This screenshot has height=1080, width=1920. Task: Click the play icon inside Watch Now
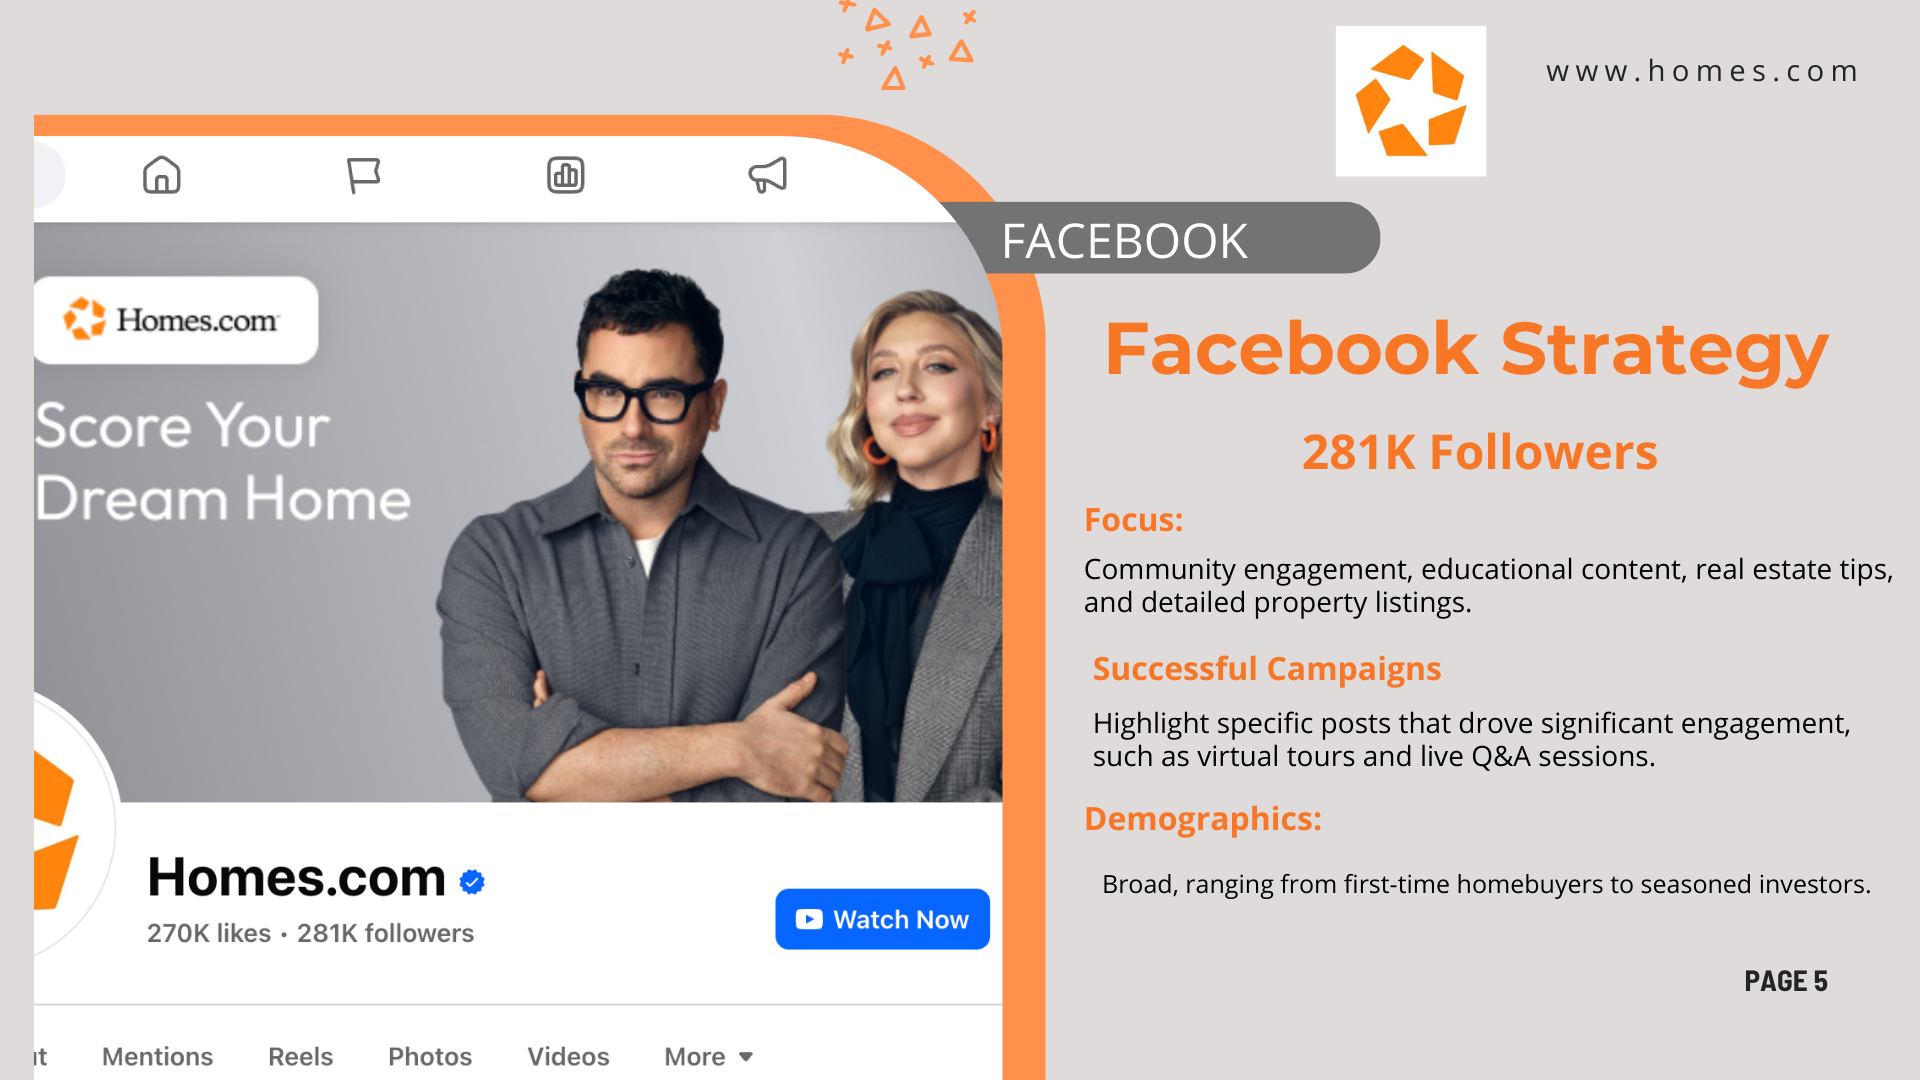pos(809,919)
